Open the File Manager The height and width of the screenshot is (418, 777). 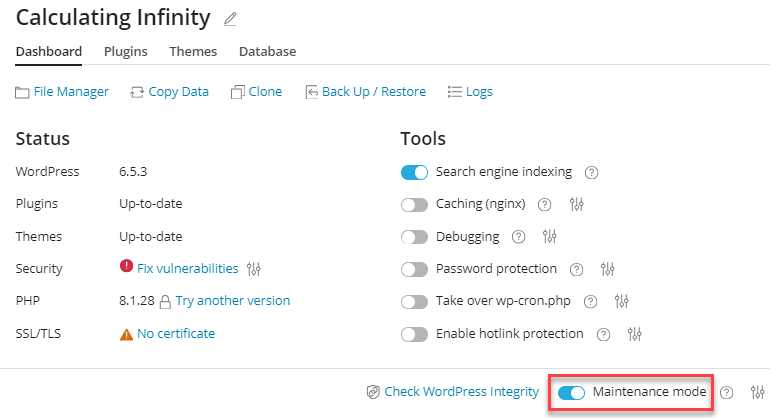coord(62,91)
